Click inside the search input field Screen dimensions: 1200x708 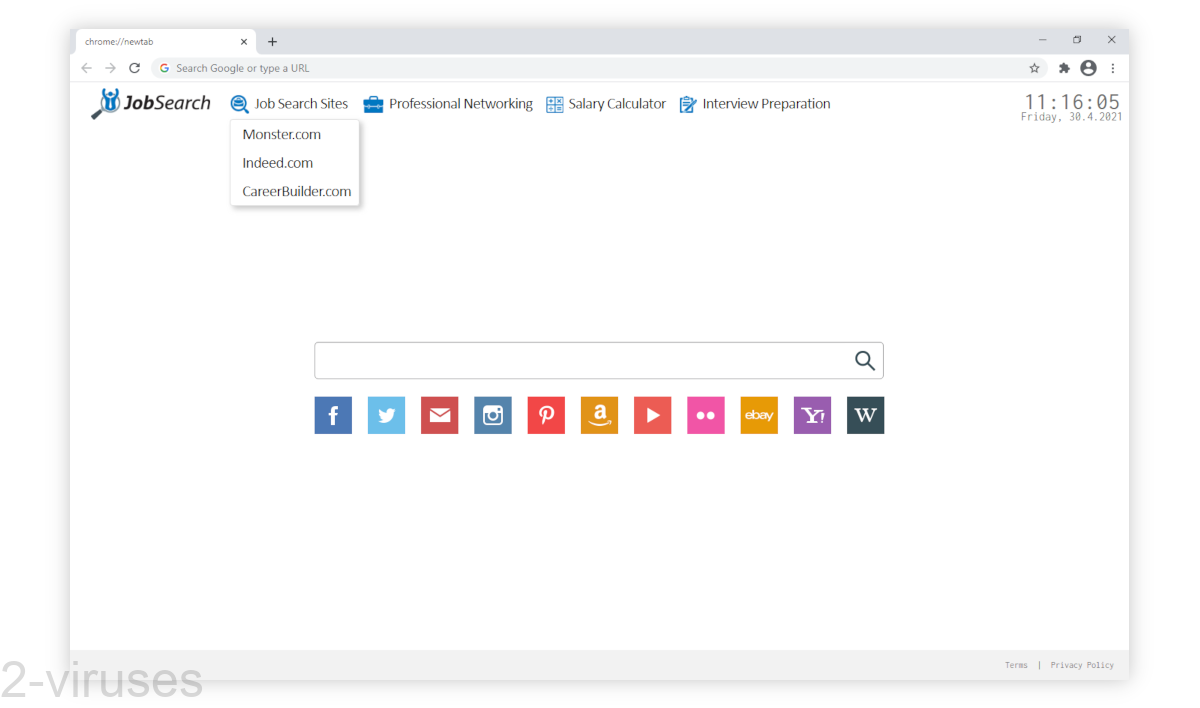click(580, 360)
